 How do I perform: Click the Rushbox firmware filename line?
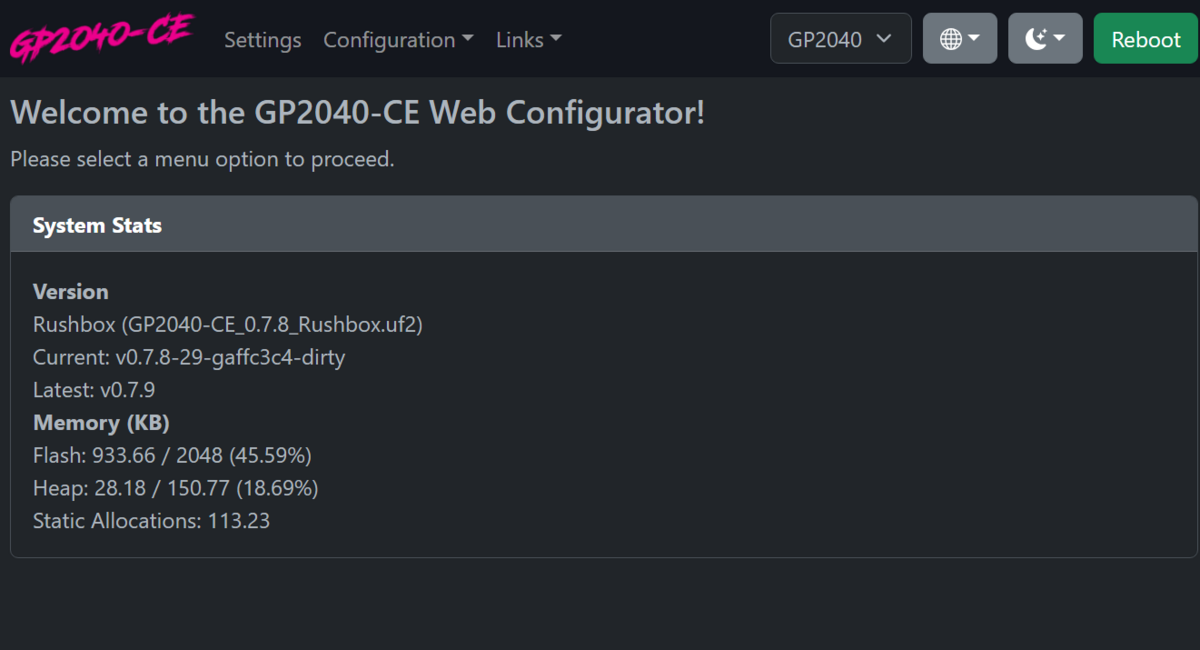[228, 324]
